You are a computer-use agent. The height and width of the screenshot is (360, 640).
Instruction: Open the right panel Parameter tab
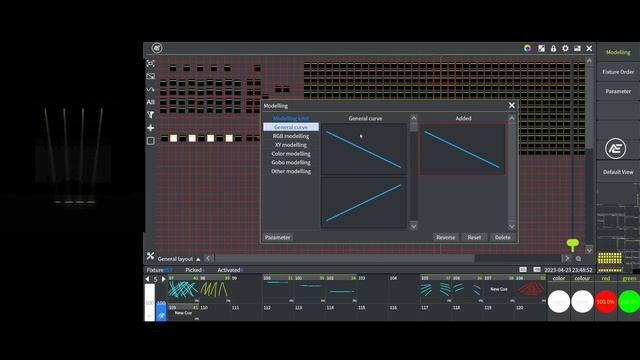pyautogui.click(x=618, y=91)
